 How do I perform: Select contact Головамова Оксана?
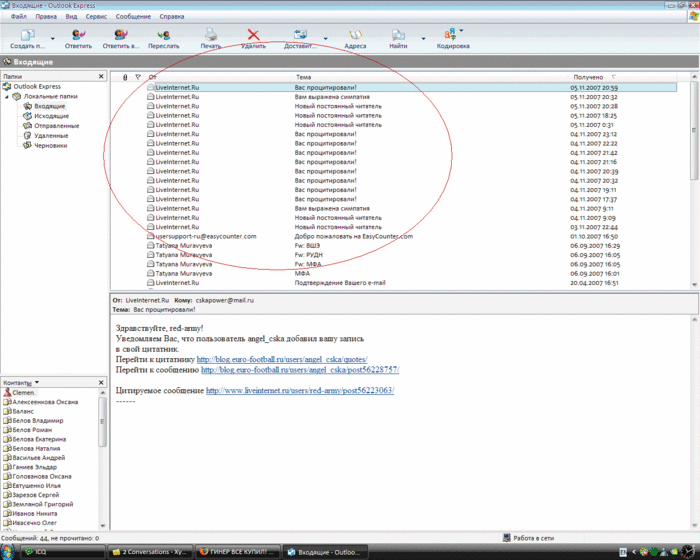[x=42, y=476]
